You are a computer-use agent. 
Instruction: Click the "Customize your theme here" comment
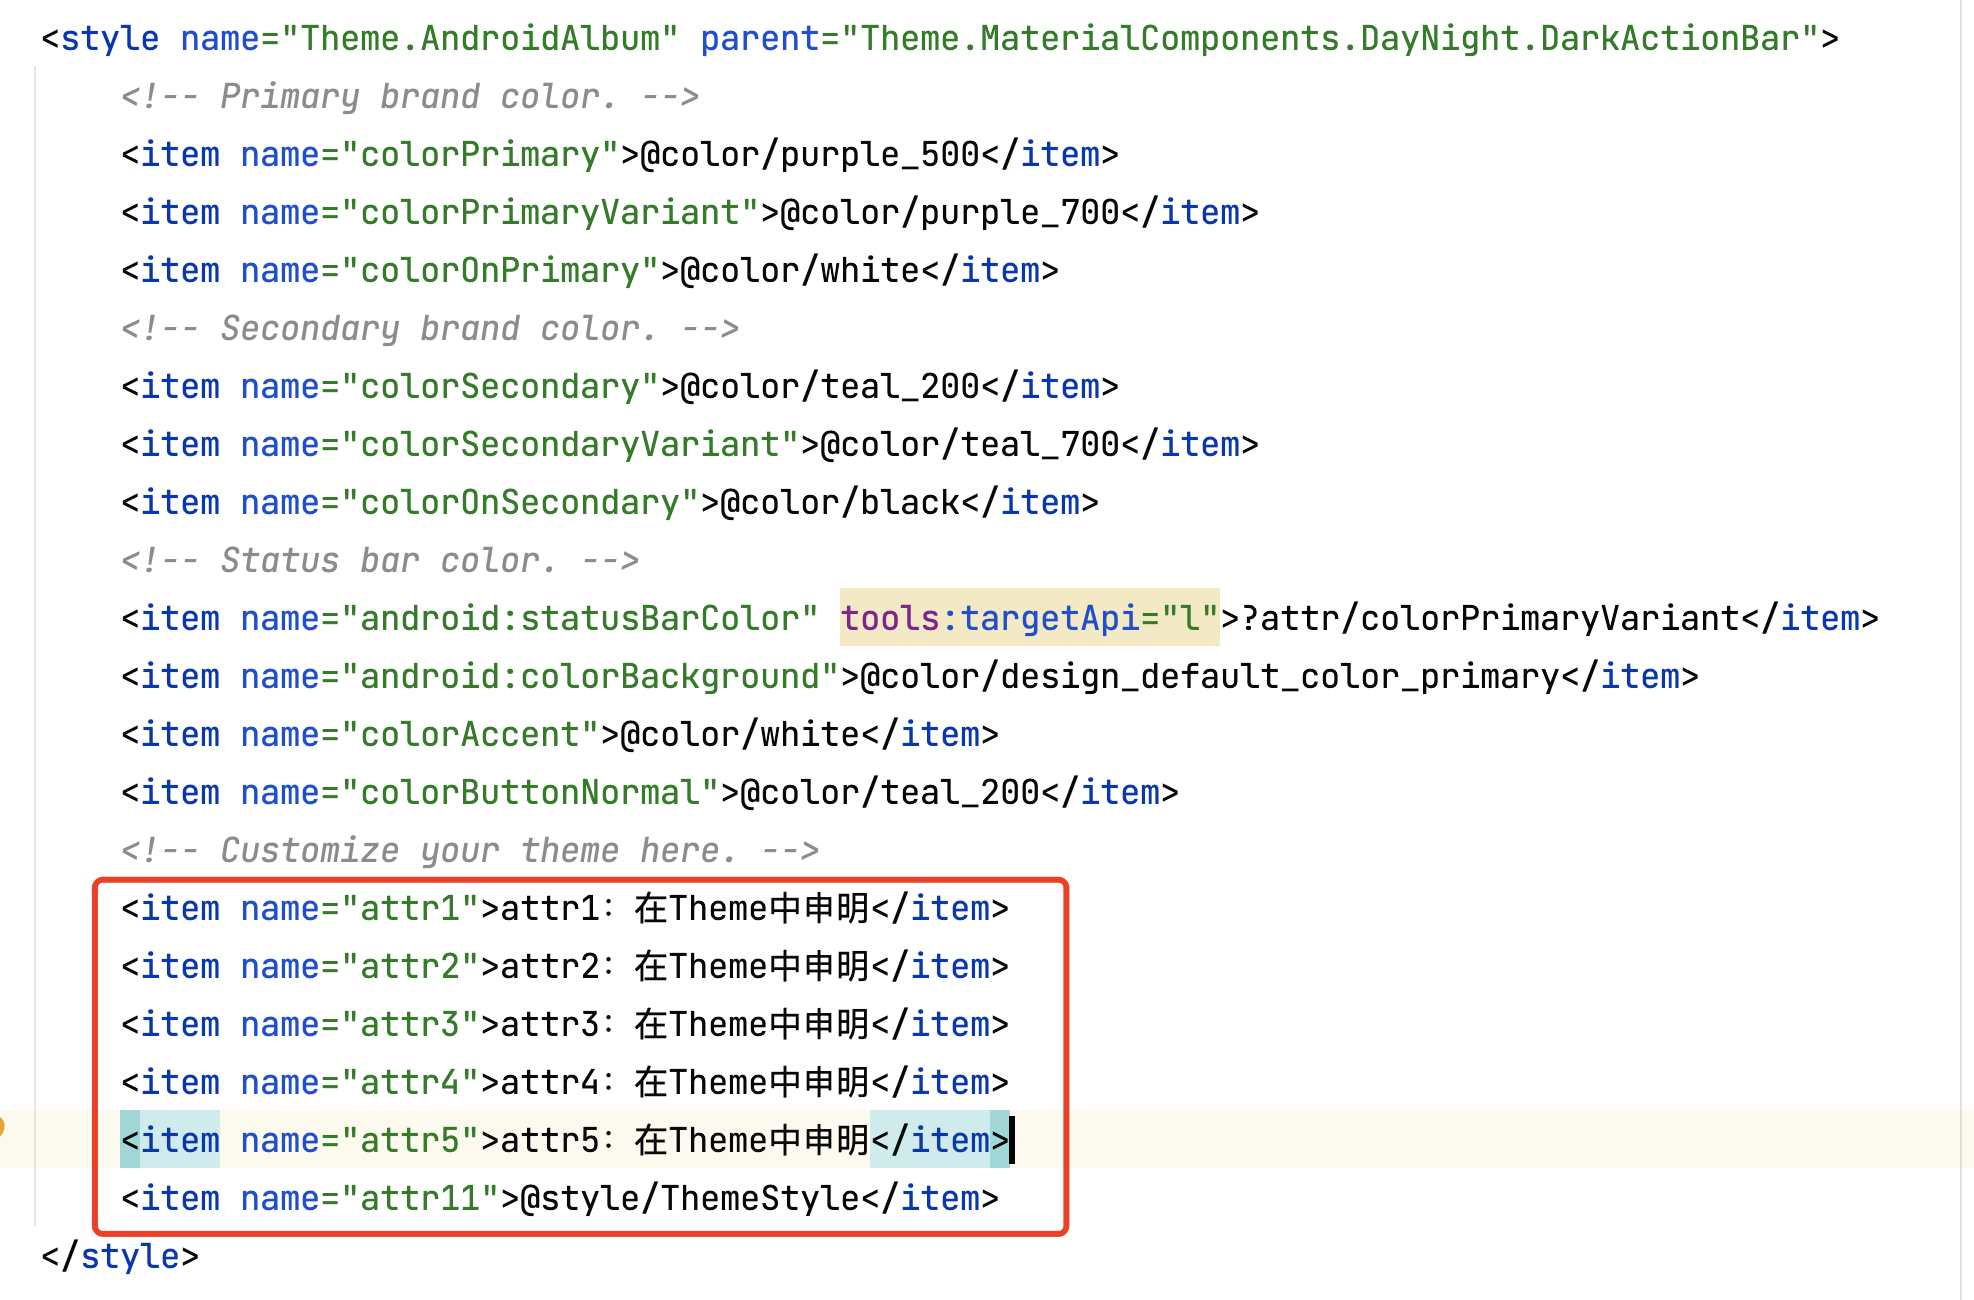pos(470,851)
